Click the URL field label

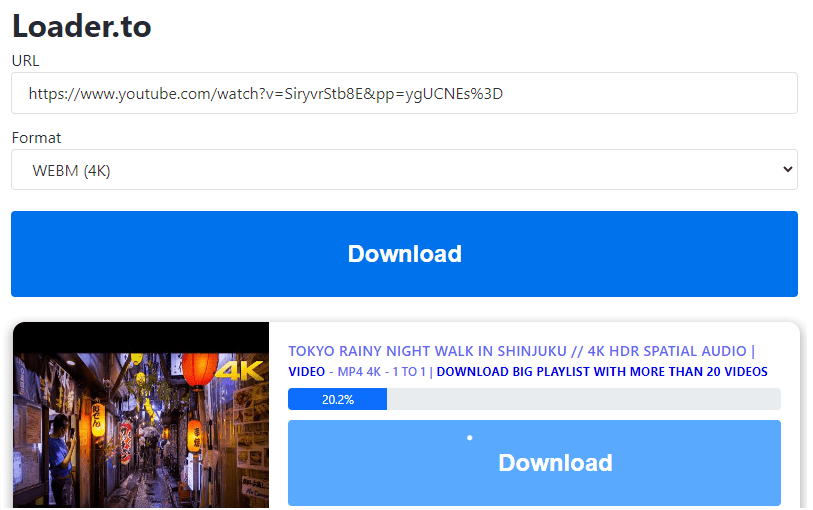pyautogui.click(x=25, y=60)
